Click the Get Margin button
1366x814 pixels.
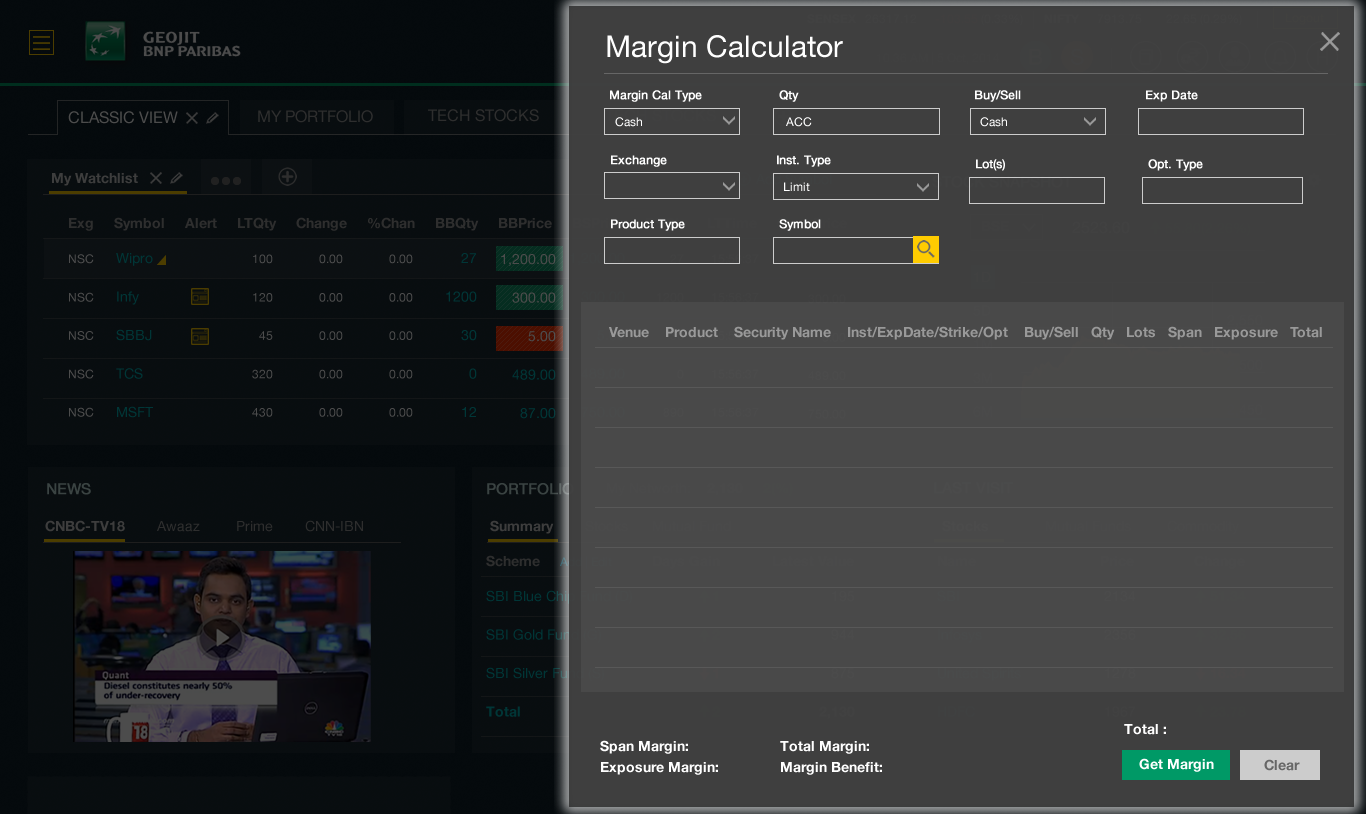coord(1175,765)
